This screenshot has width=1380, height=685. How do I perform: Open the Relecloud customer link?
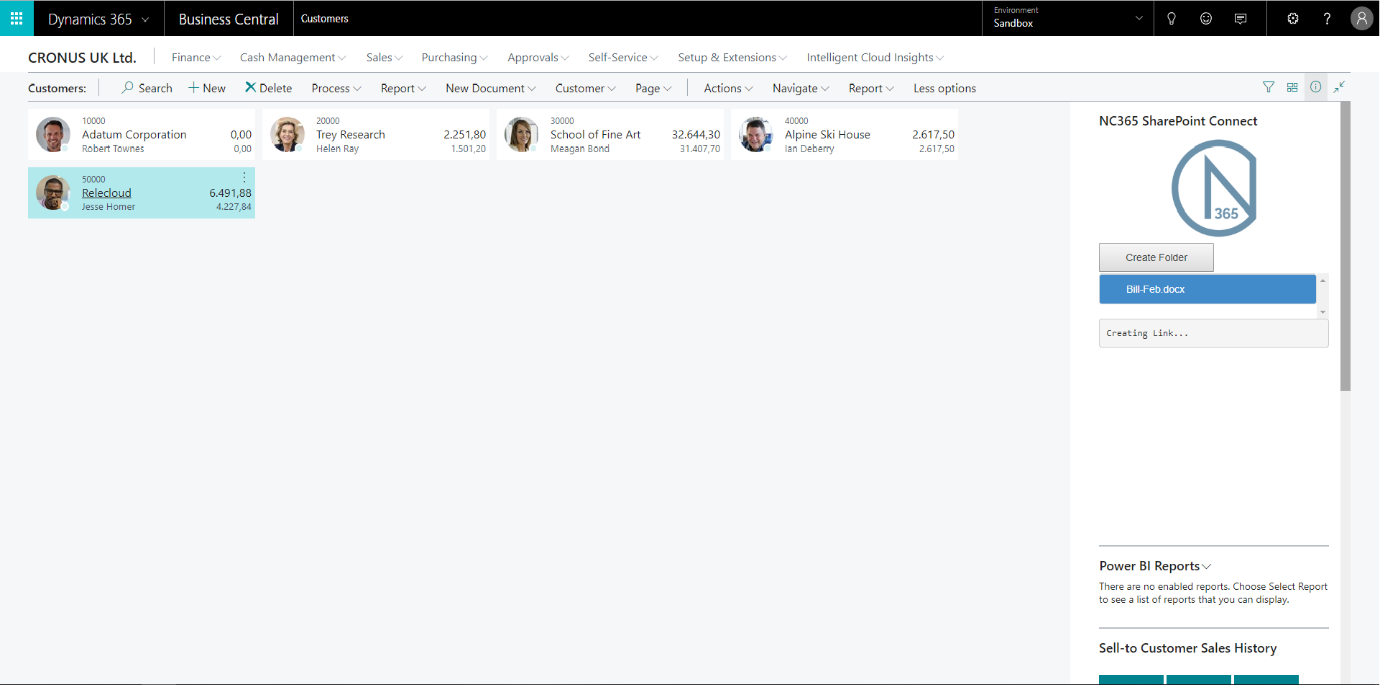click(107, 193)
